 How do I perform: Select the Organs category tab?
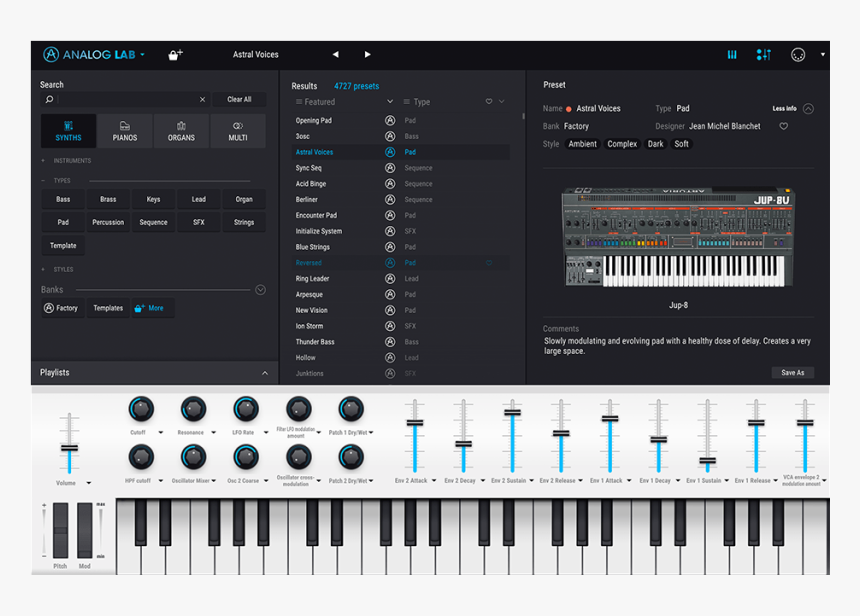[x=182, y=131]
